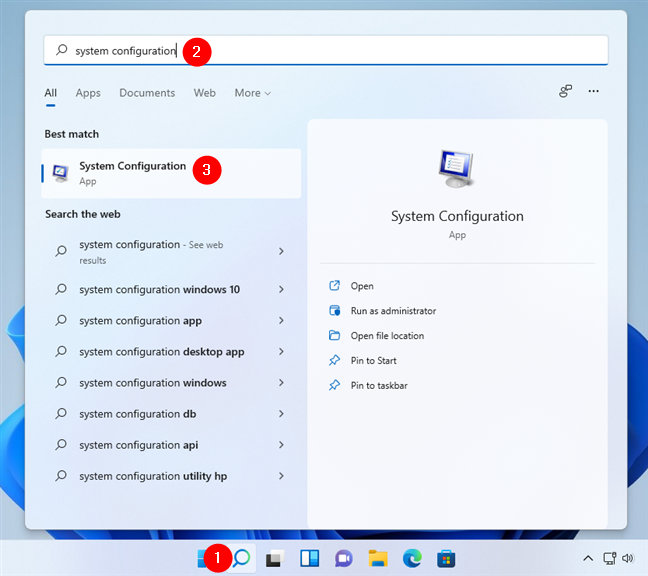Select 'system configuration windows' suggestion
The image size is (648, 576).
171,383
